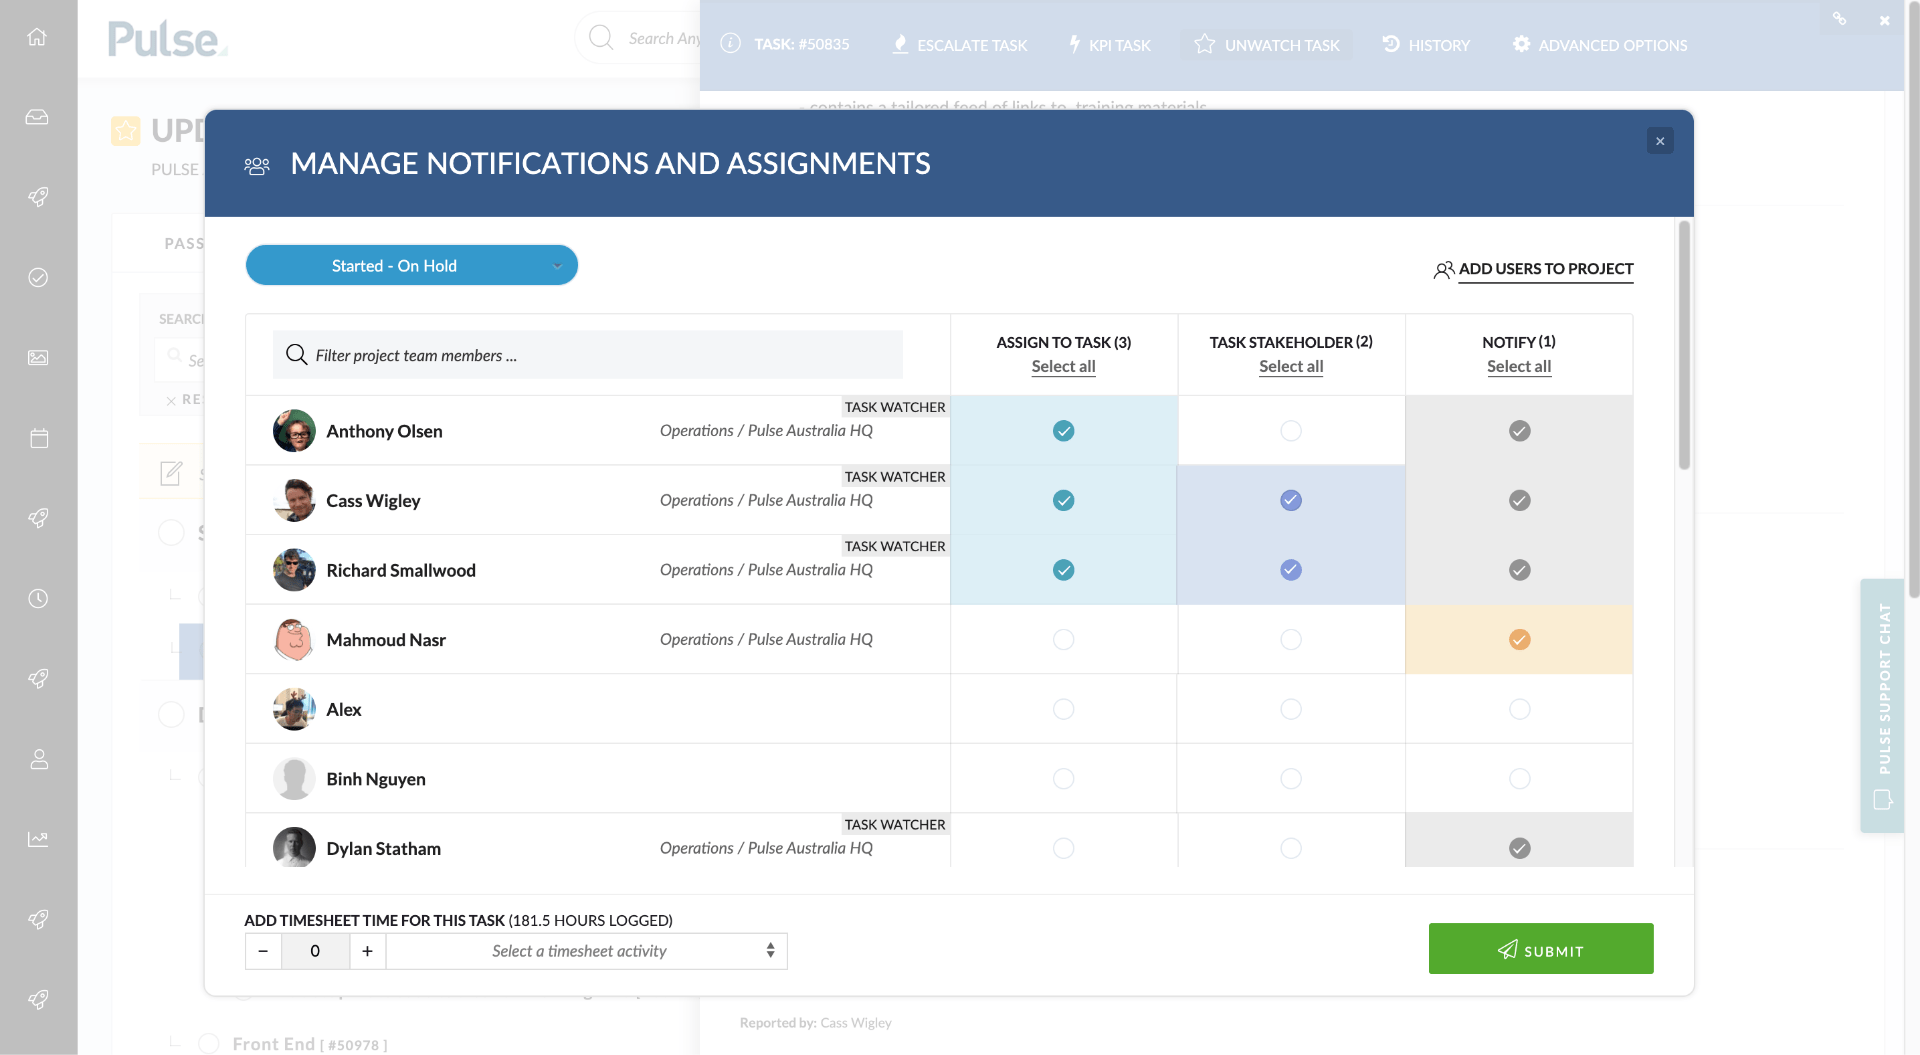The width and height of the screenshot is (1920, 1055).
Task: Open the Home icon in left sidebar
Action: 37,37
